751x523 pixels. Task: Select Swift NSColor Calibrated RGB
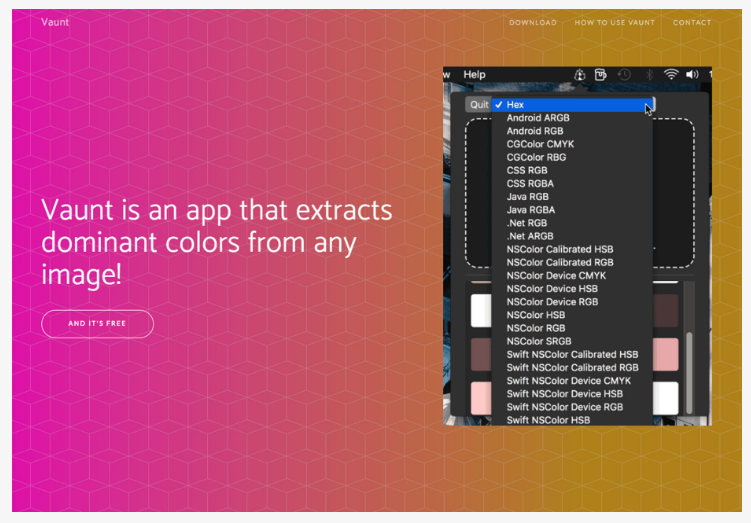pos(572,368)
